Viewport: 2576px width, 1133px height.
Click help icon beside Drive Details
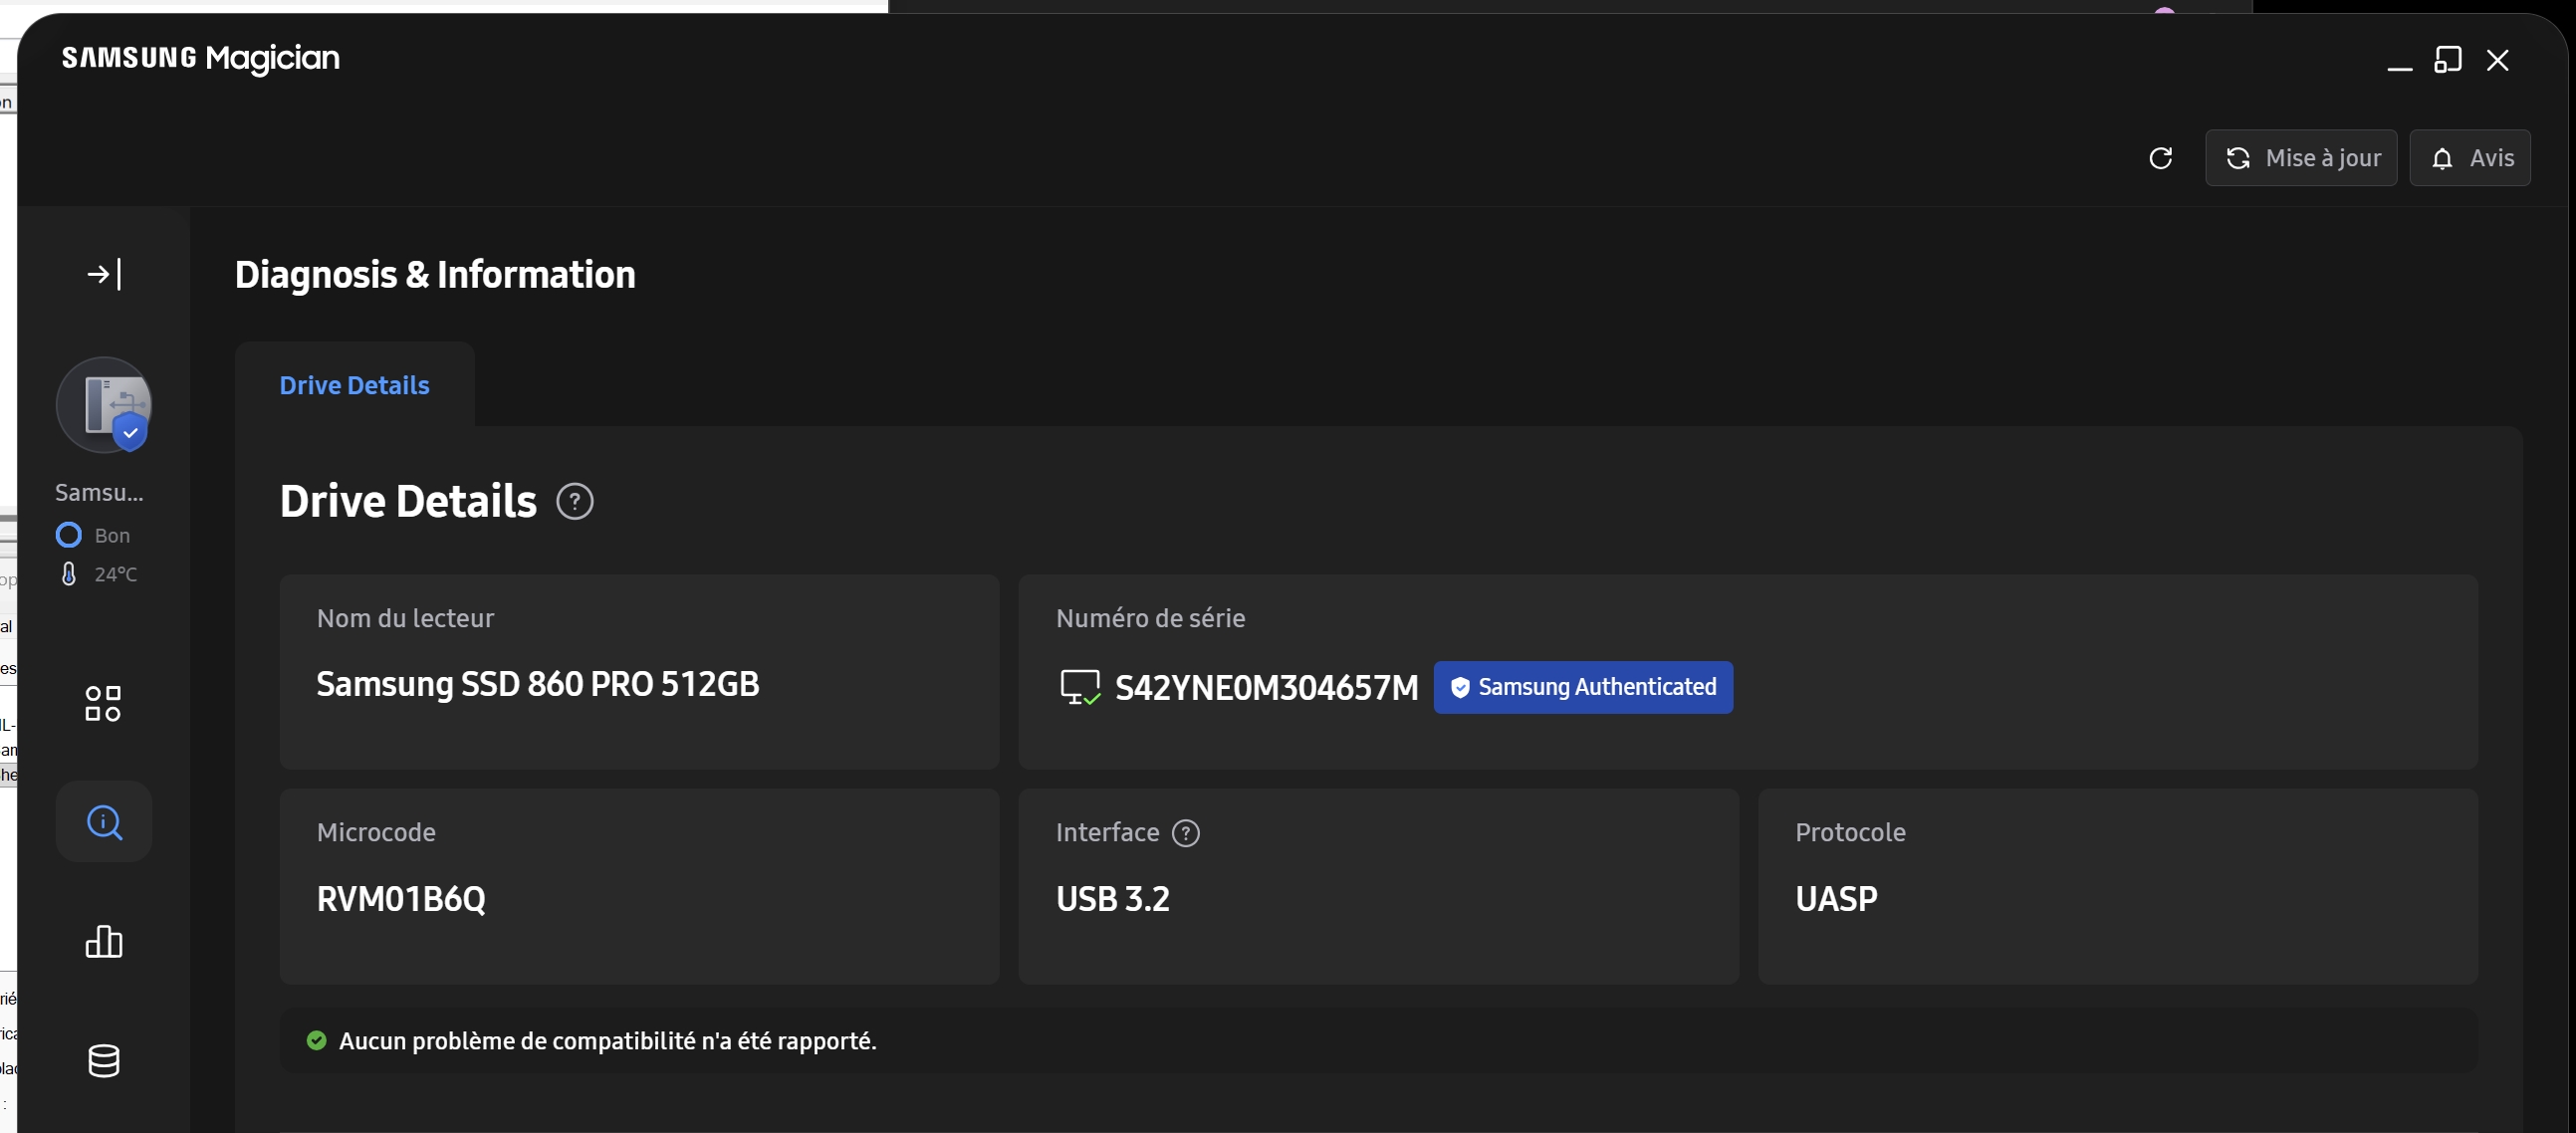[x=575, y=501]
